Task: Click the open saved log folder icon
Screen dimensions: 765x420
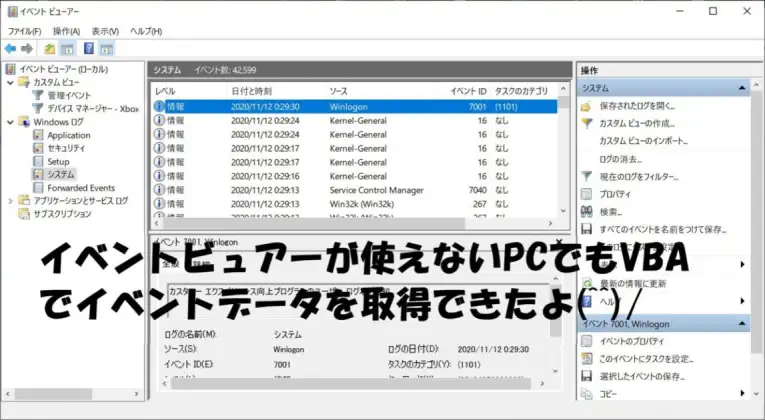Action: click(587, 105)
